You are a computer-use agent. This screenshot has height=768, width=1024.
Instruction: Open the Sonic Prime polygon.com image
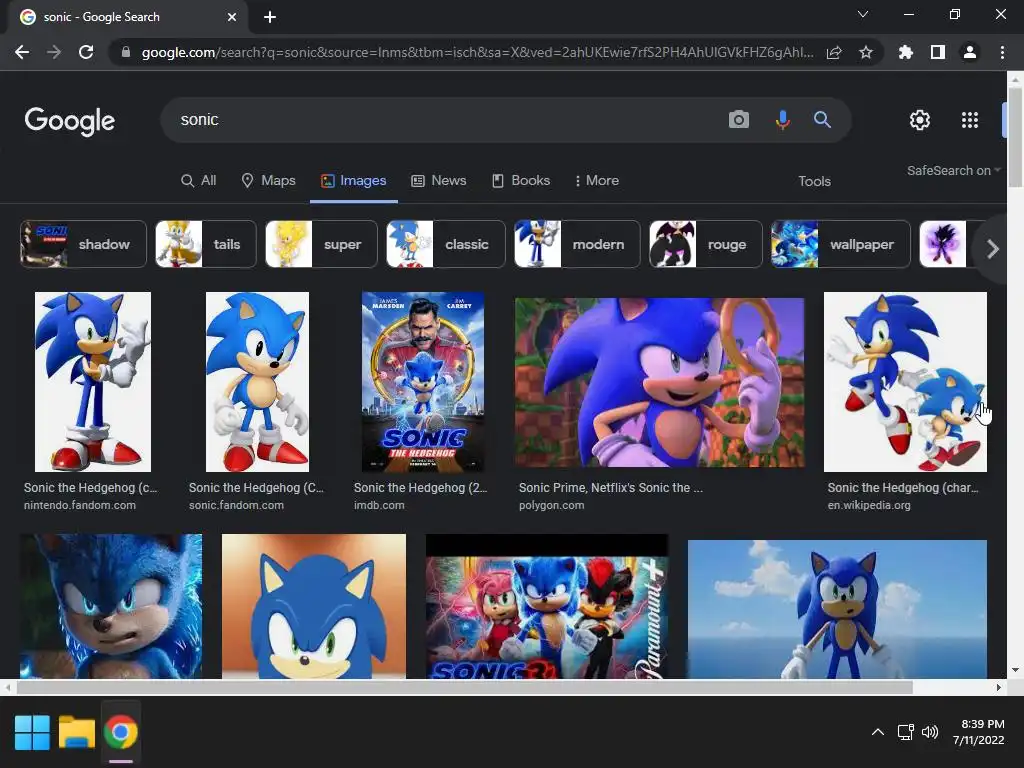click(660, 383)
